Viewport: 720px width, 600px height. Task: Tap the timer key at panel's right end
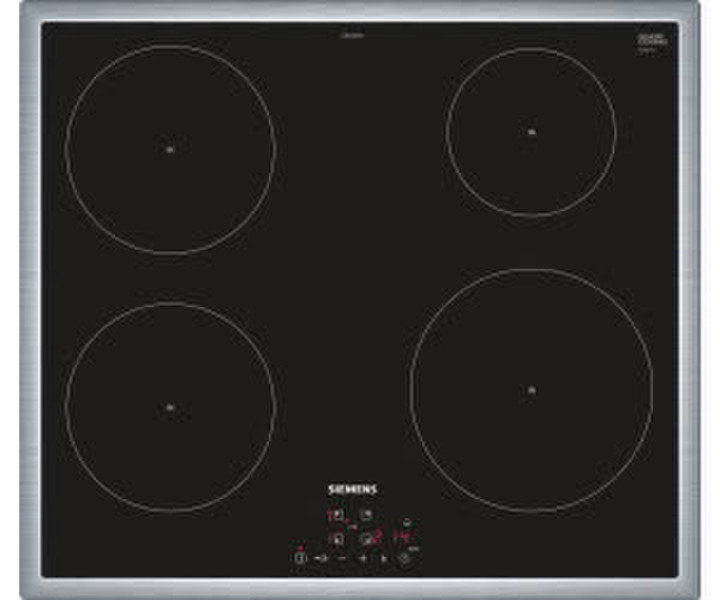[406, 558]
